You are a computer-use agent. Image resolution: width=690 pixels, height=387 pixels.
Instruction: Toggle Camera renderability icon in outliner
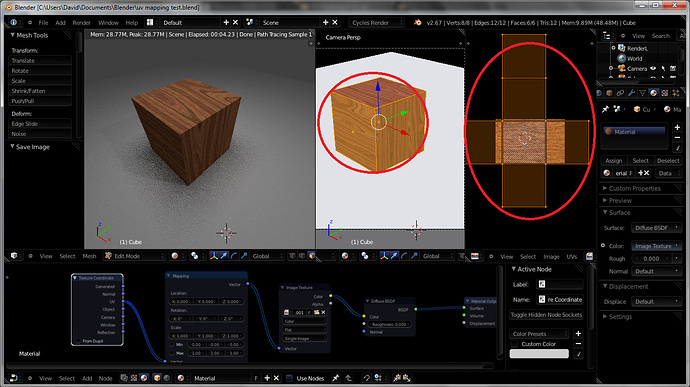point(673,68)
